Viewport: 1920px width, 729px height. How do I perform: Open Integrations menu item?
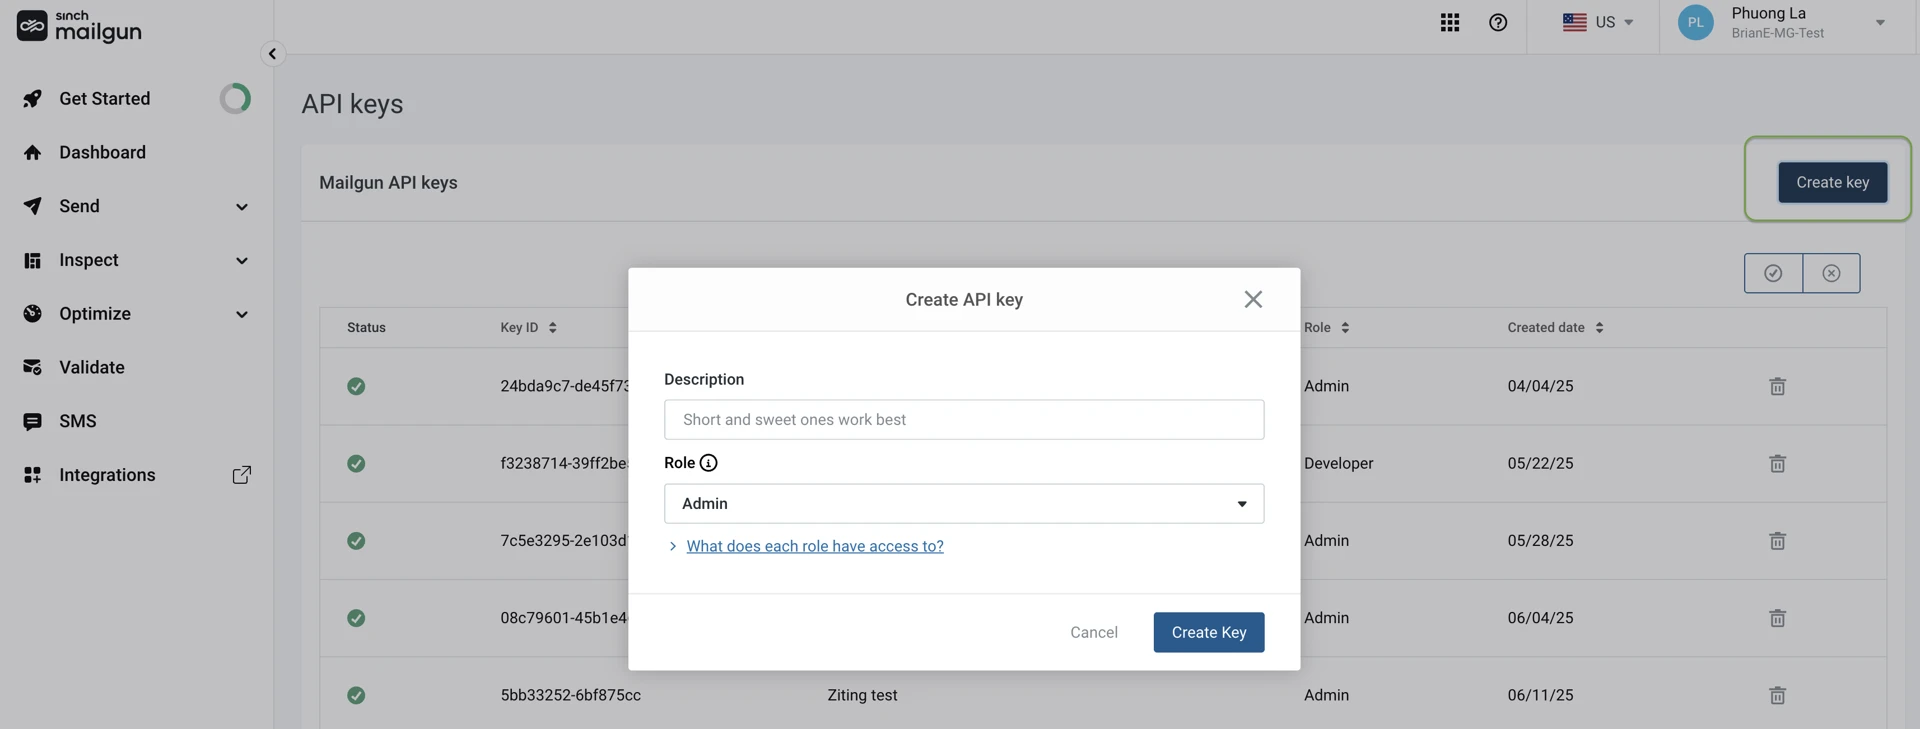107,475
